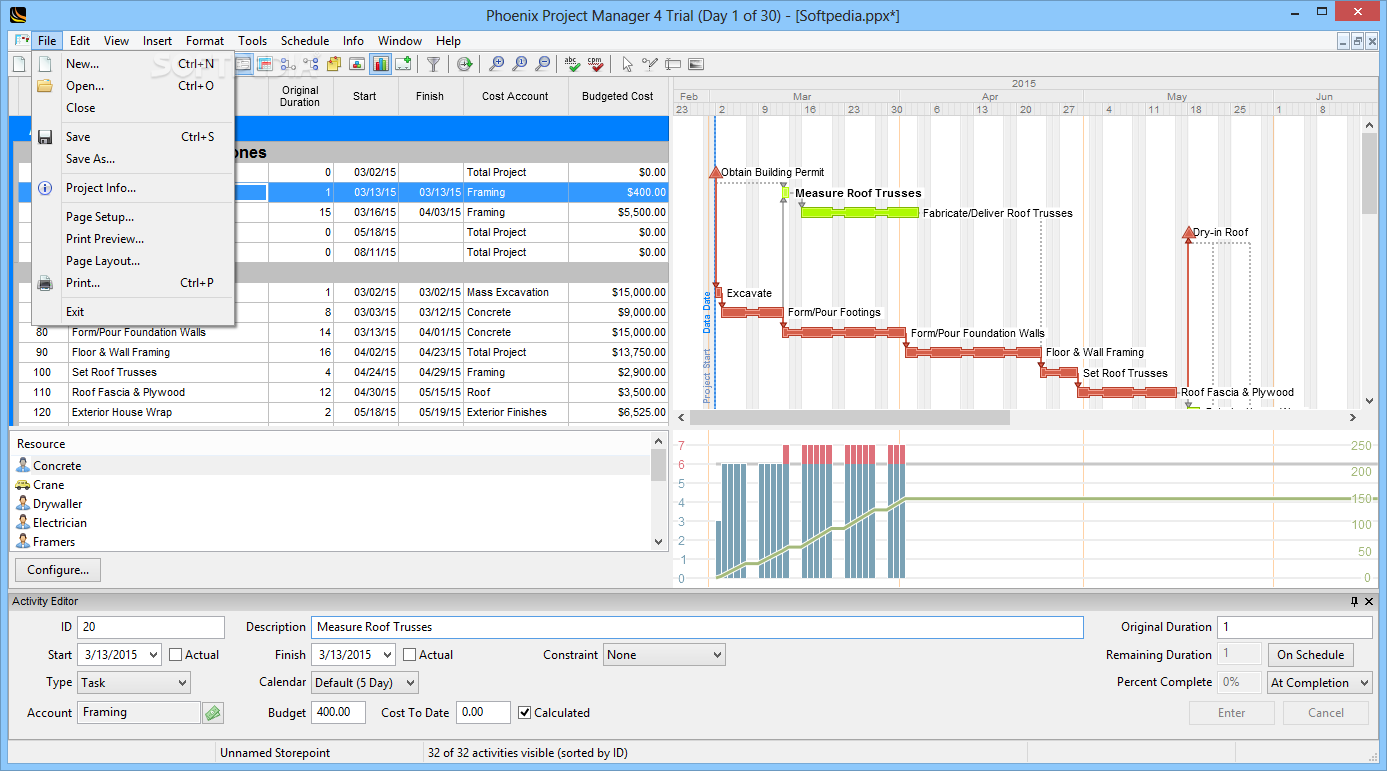Check the Actual box beside Start
Image resolution: width=1387 pixels, height=771 pixels.
[x=176, y=655]
